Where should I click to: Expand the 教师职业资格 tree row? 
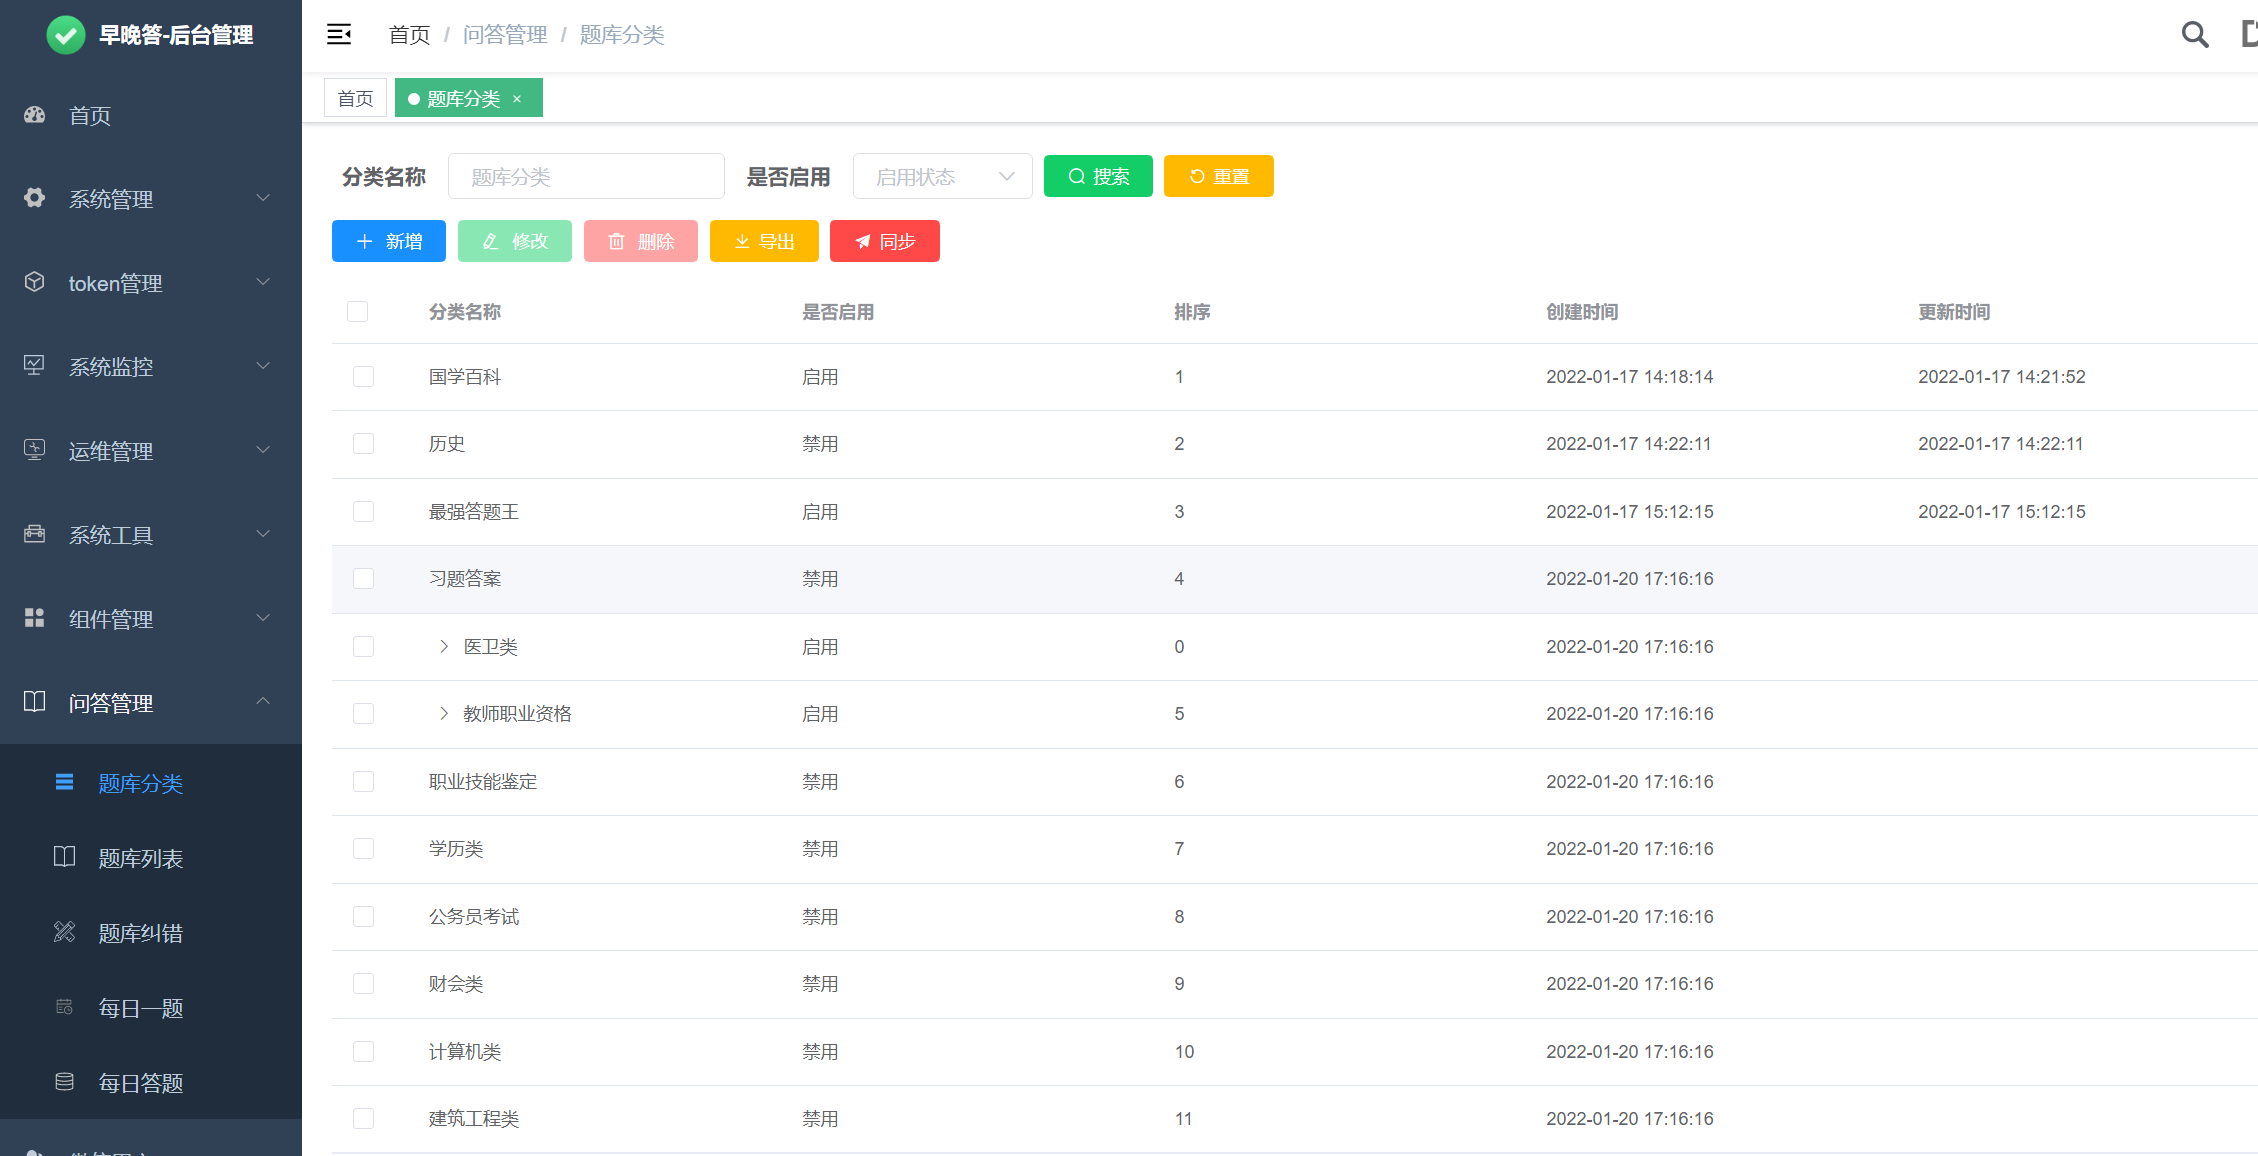pos(444,714)
